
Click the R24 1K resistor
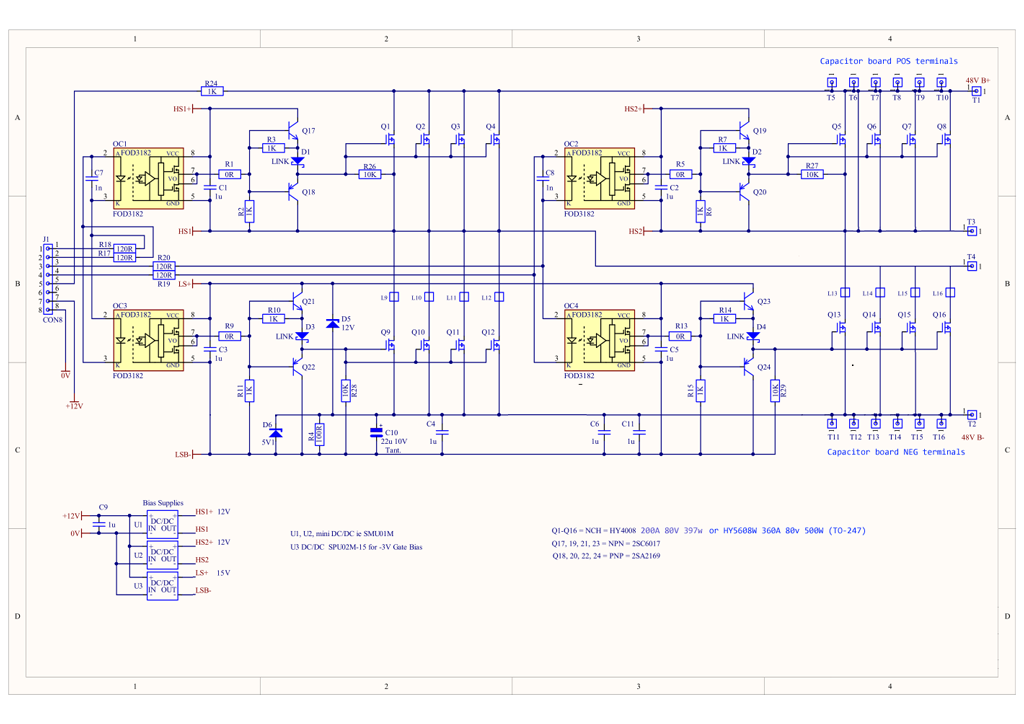(x=211, y=91)
